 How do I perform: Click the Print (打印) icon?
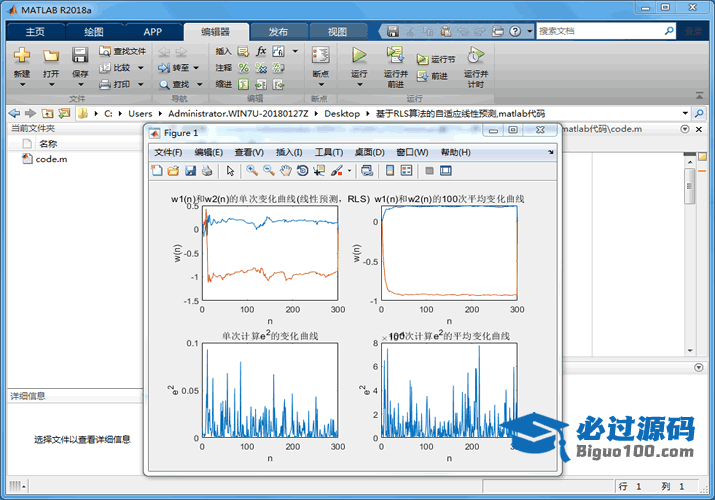click(x=105, y=84)
